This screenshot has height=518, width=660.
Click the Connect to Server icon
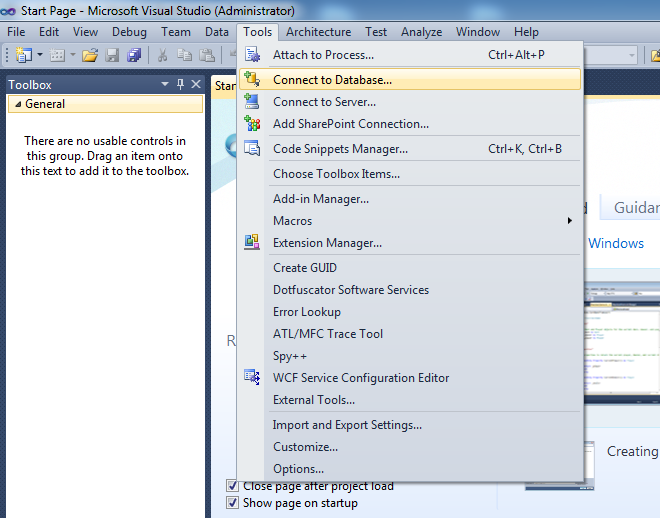click(252, 101)
